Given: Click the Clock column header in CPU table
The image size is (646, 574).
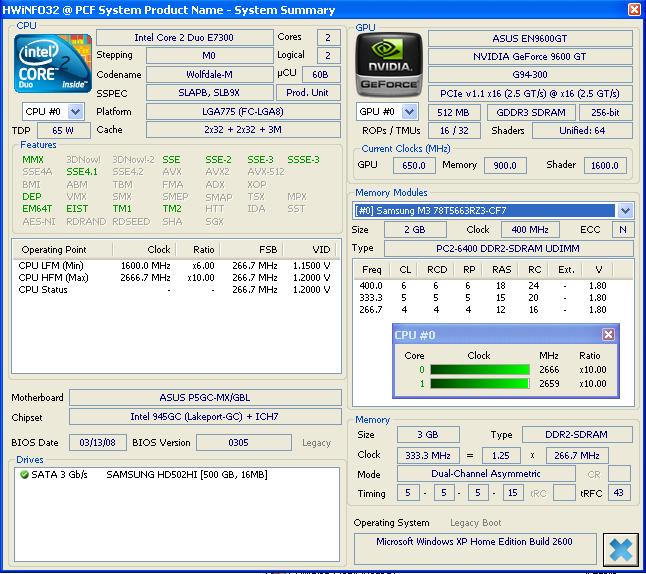Looking at the screenshot, I should [x=144, y=250].
